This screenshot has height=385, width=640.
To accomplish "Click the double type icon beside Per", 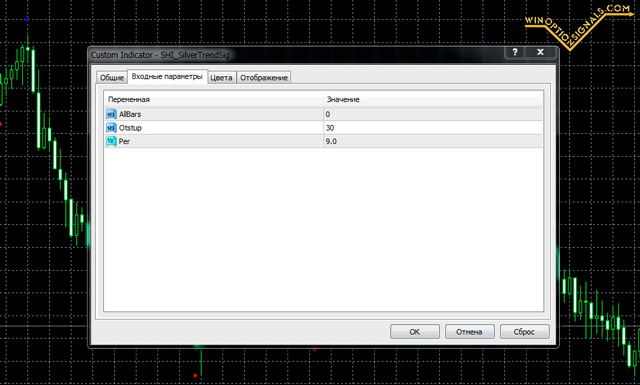I will [x=111, y=141].
